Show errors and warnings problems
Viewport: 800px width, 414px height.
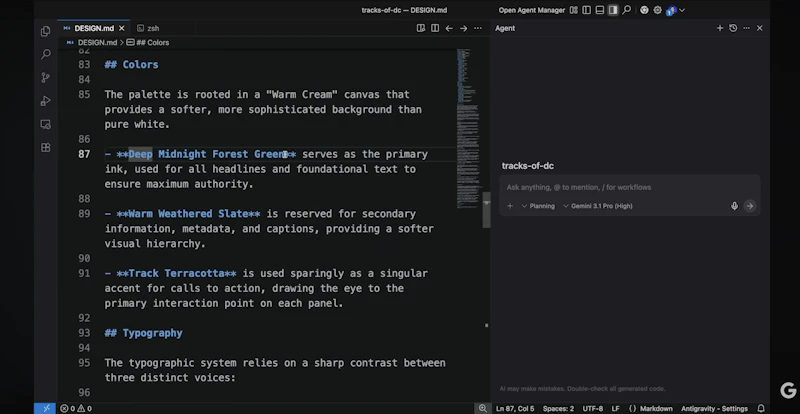76,408
